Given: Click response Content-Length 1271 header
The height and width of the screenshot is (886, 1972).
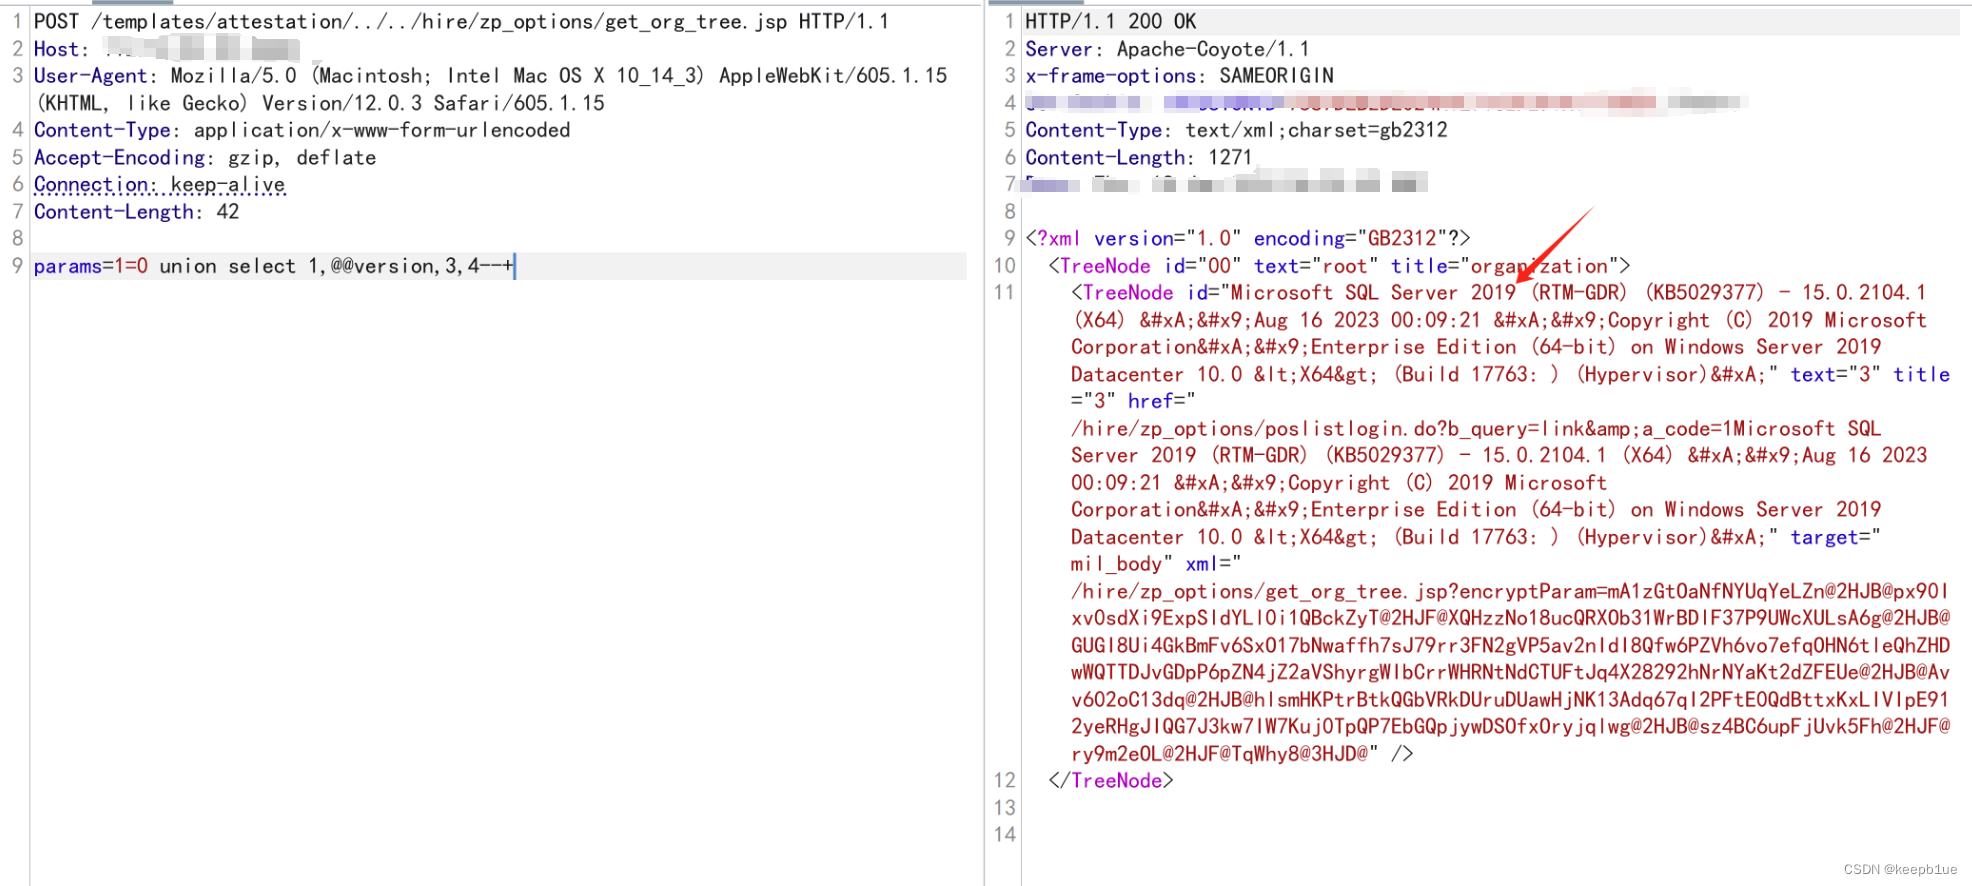Looking at the screenshot, I should (1138, 157).
